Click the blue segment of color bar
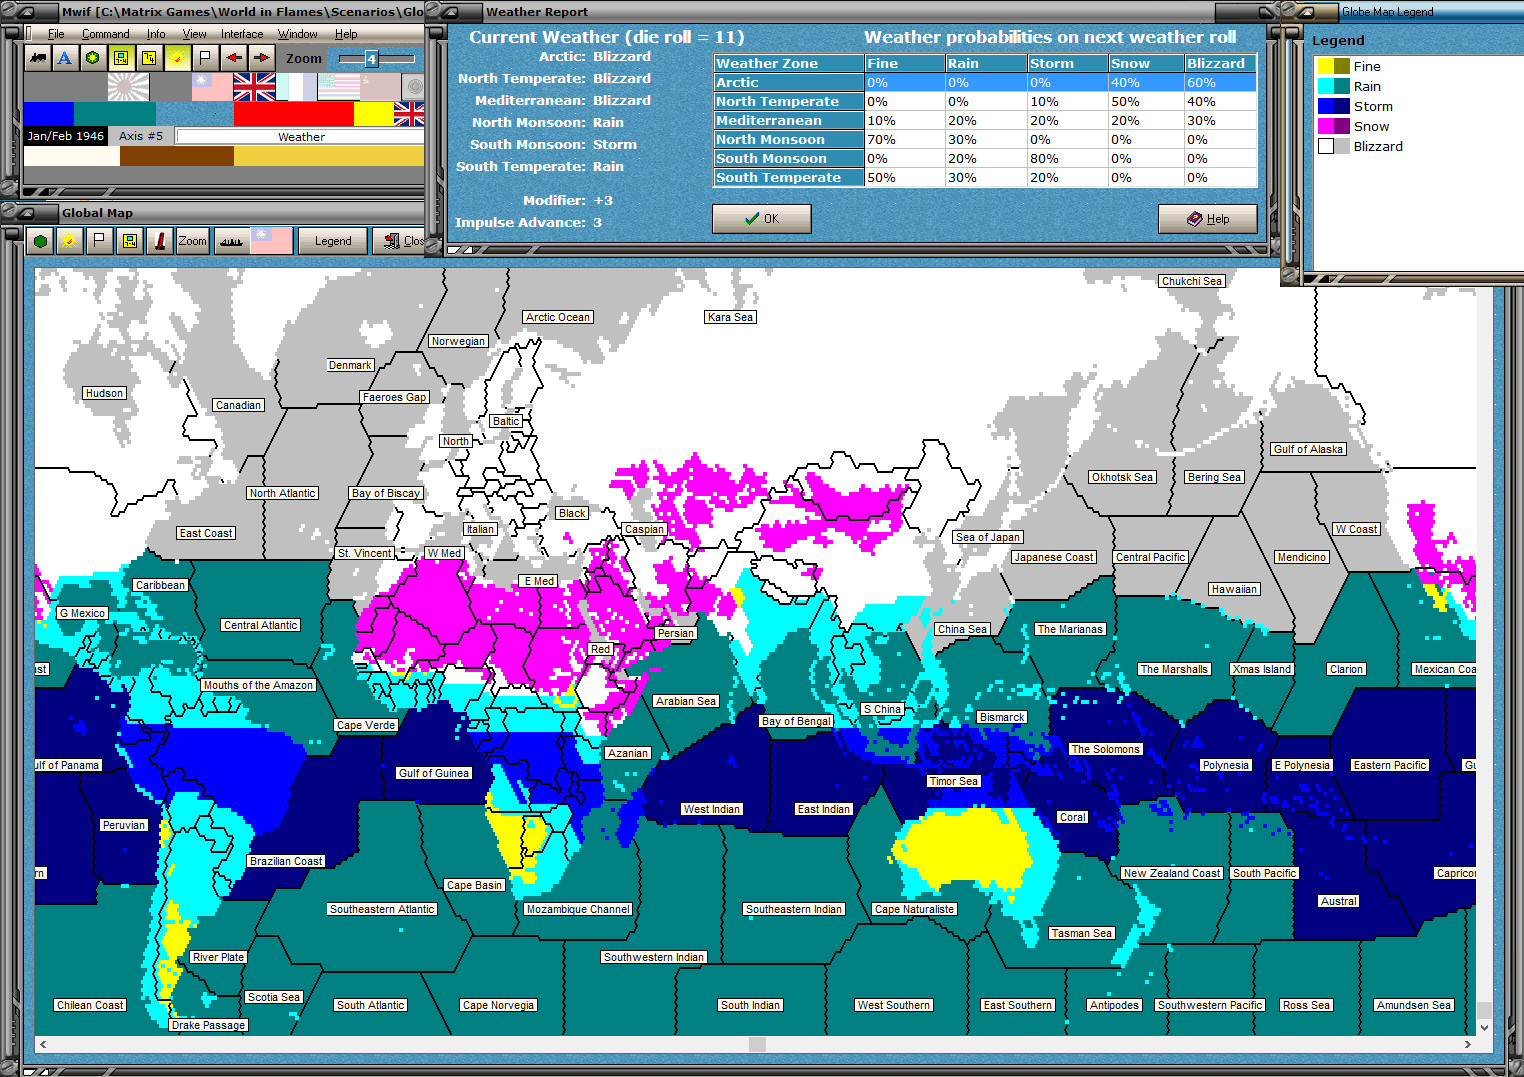The height and width of the screenshot is (1077, 1524). point(49,114)
